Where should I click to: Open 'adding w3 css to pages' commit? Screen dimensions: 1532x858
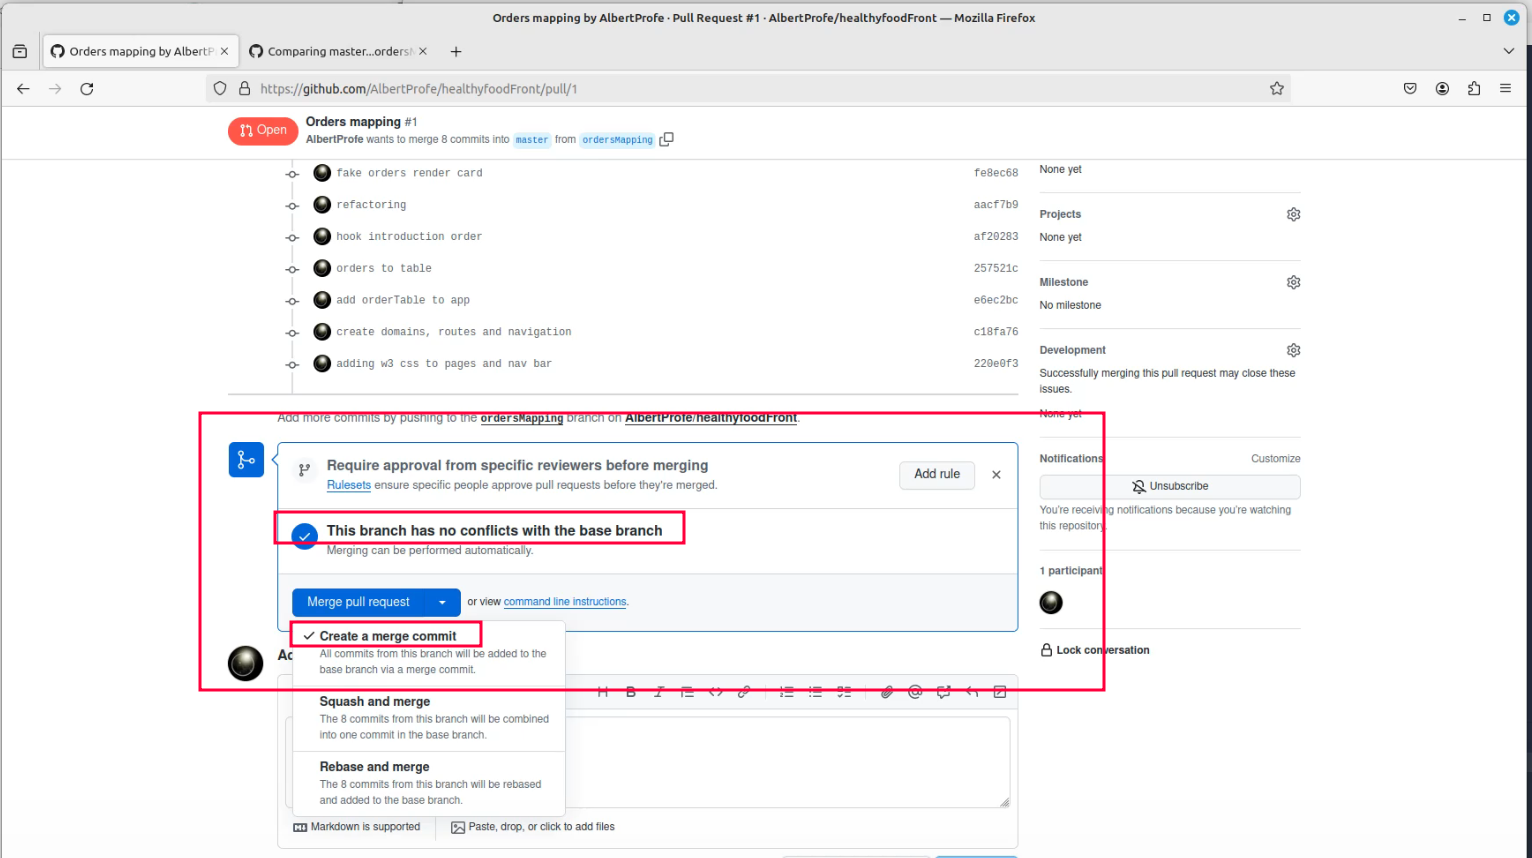(444, 364)
